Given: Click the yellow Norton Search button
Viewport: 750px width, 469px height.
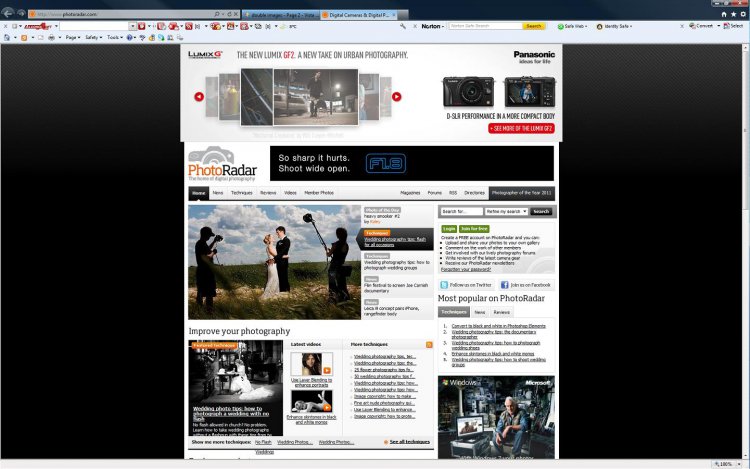Looking at the screenshot, I should pyautogui.click(x=534, y=26).
